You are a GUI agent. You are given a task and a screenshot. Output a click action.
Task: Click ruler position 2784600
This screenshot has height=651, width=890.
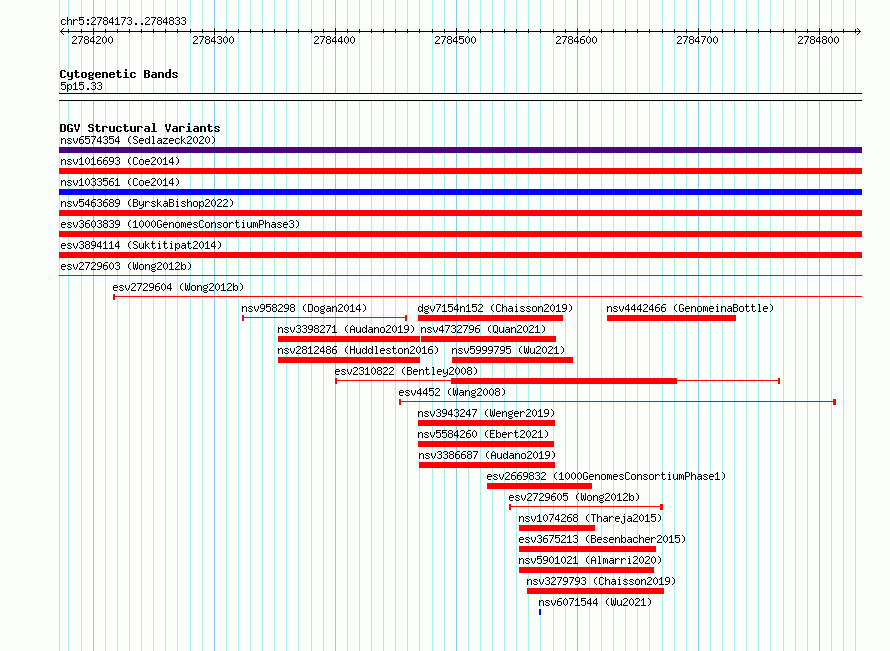tap(576, 40)
